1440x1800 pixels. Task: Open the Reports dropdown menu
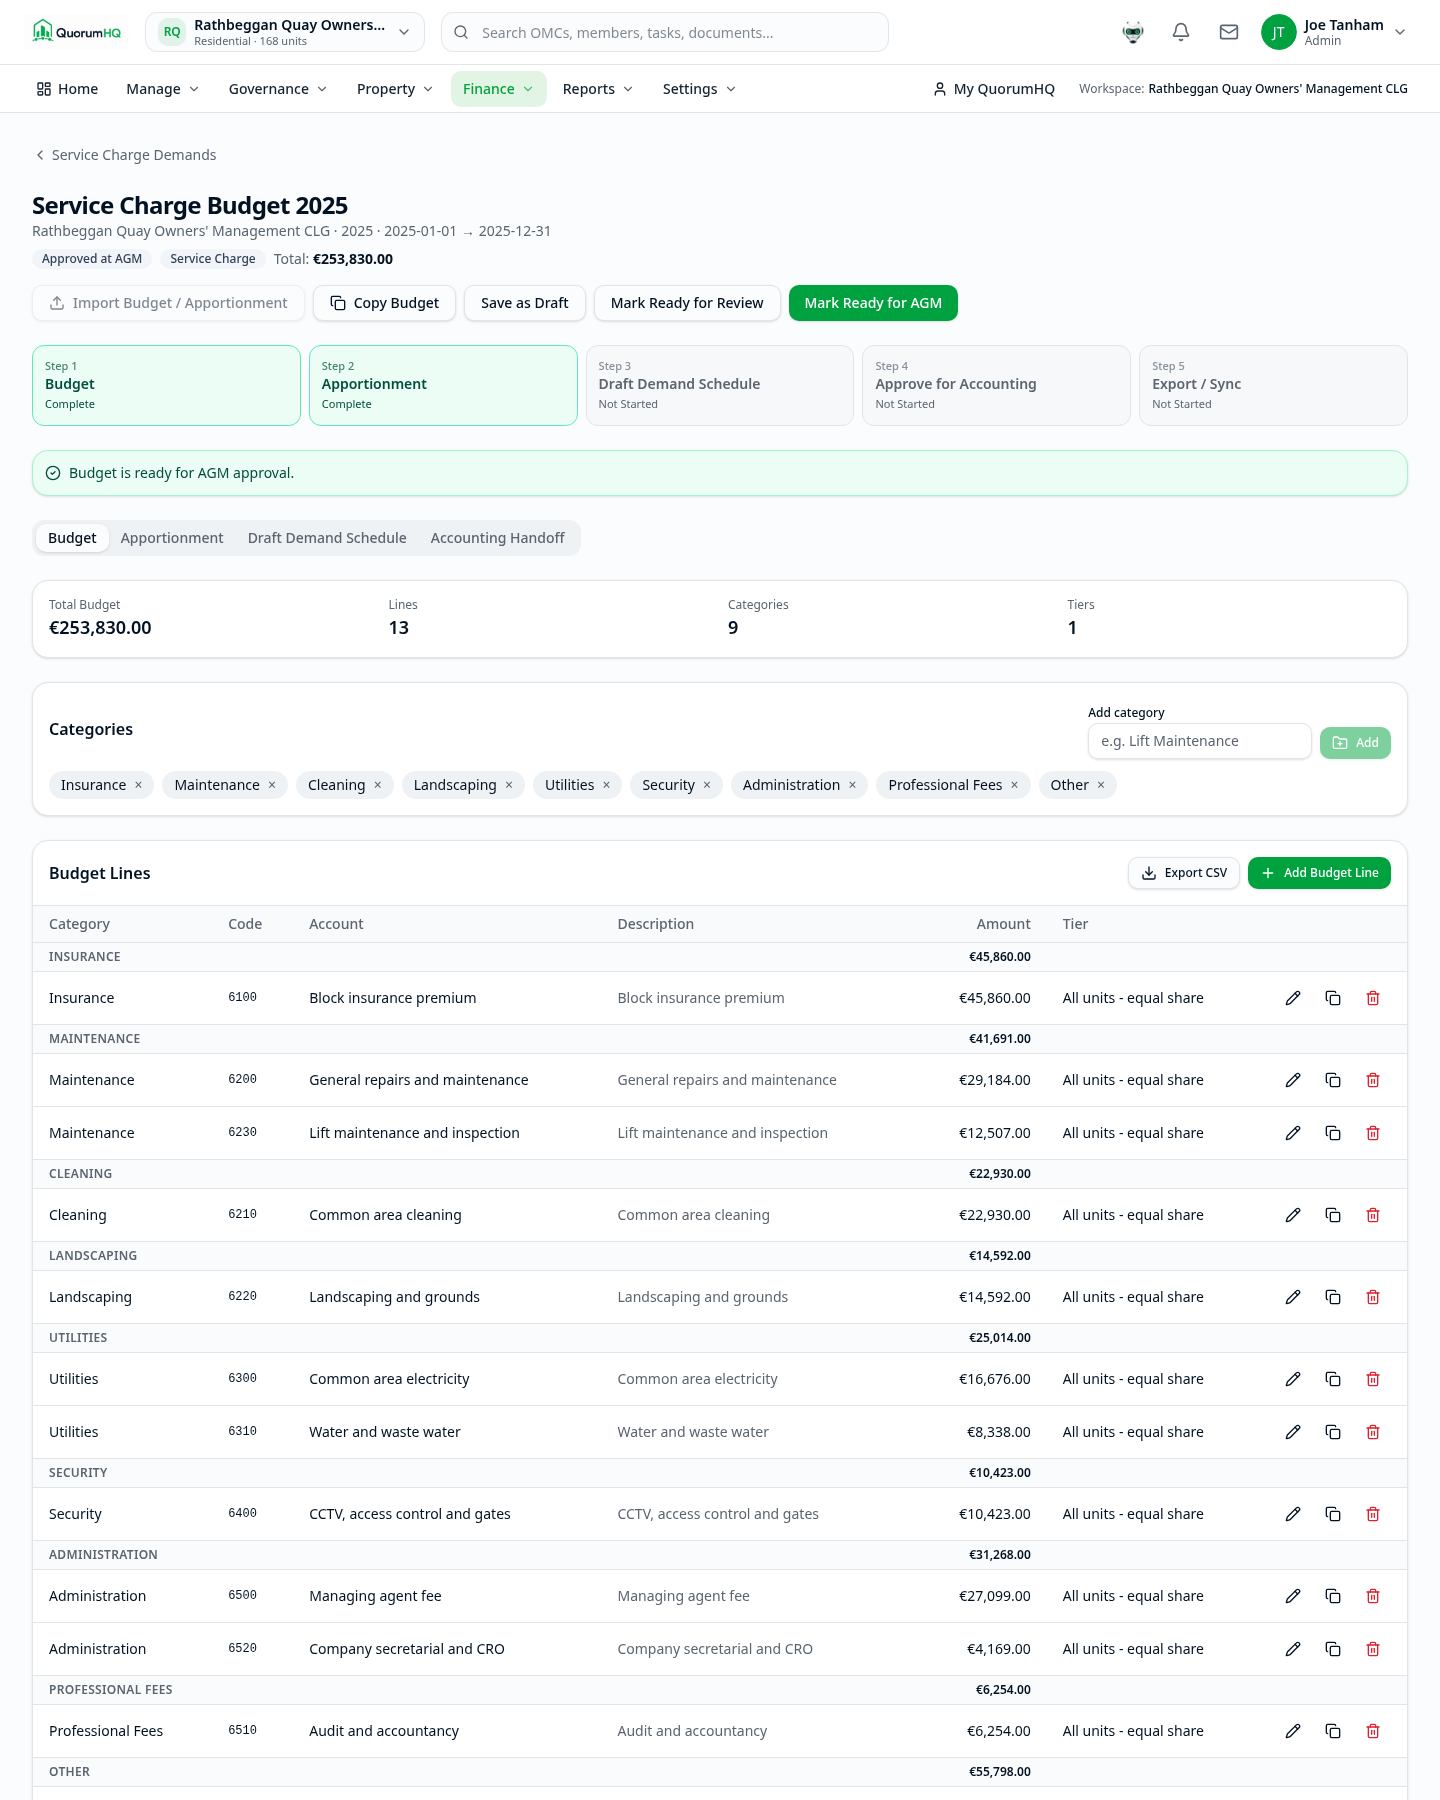pos(598,89)
